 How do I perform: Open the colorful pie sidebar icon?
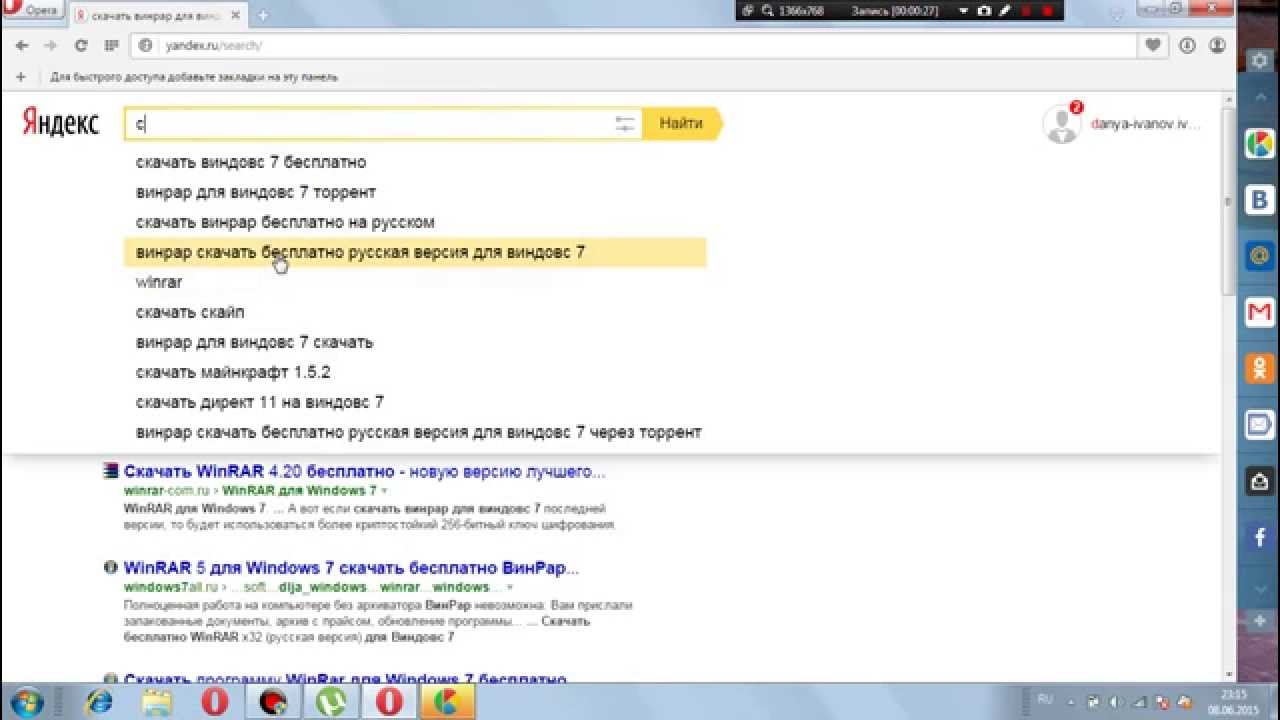pyautogui.click(x=1259, y=143)
